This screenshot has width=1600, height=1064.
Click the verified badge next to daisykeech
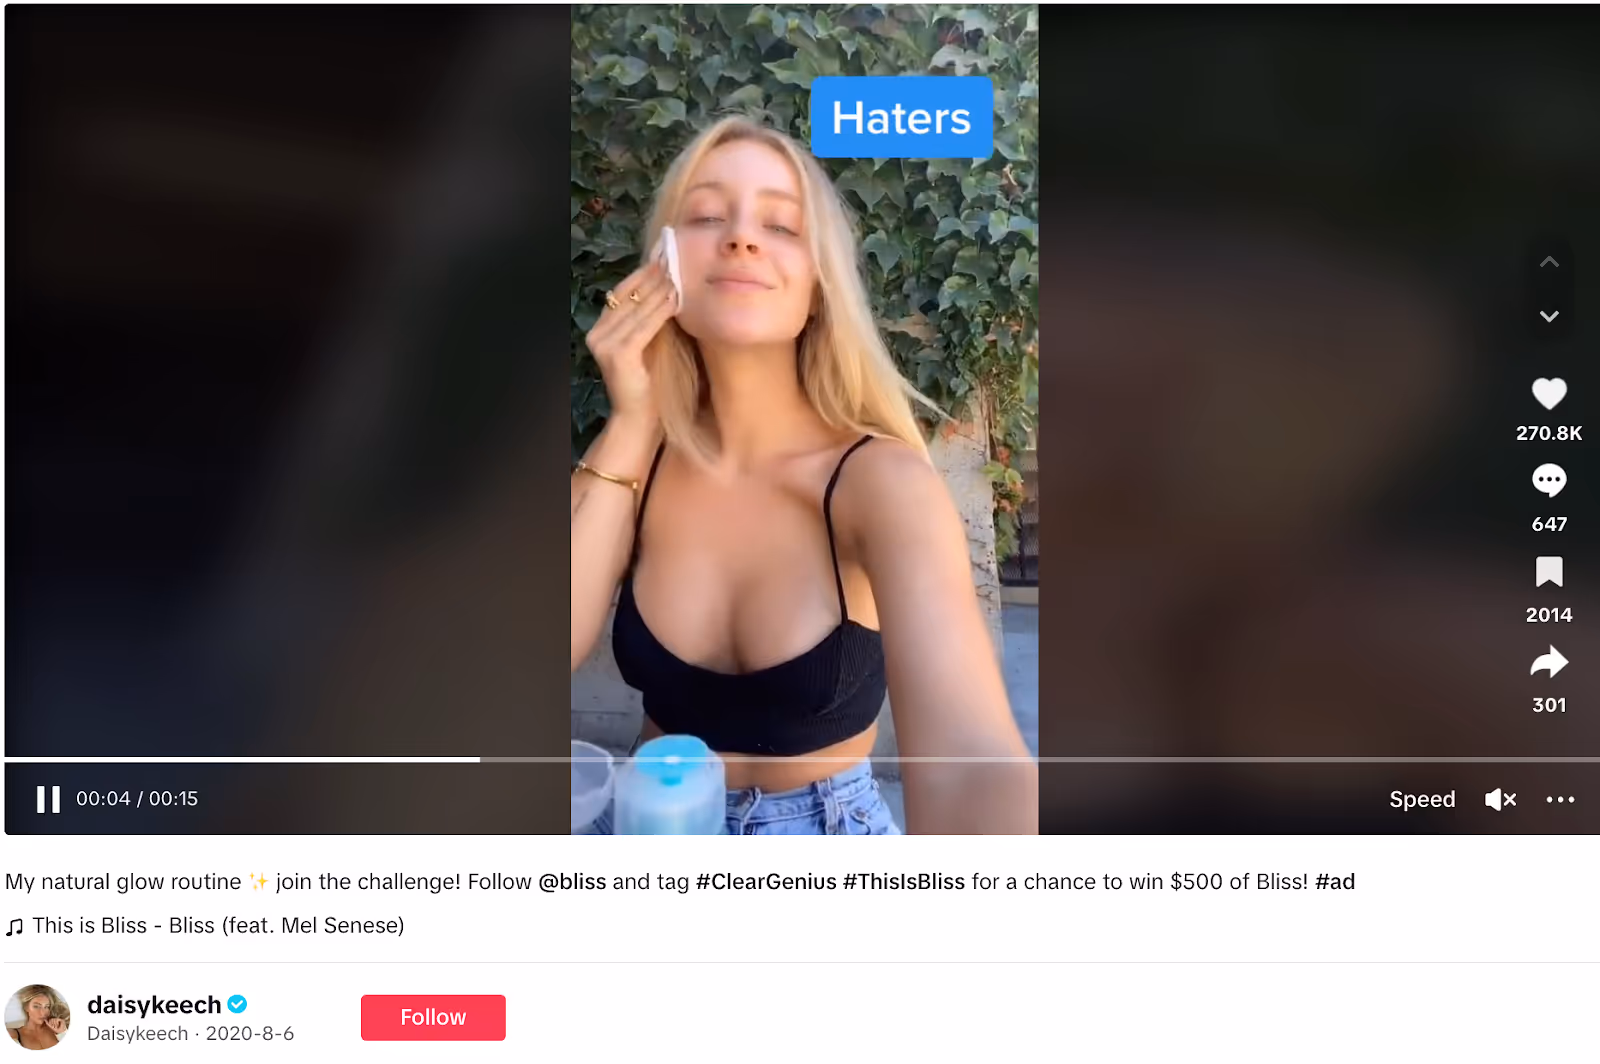tap(238, 1004)
